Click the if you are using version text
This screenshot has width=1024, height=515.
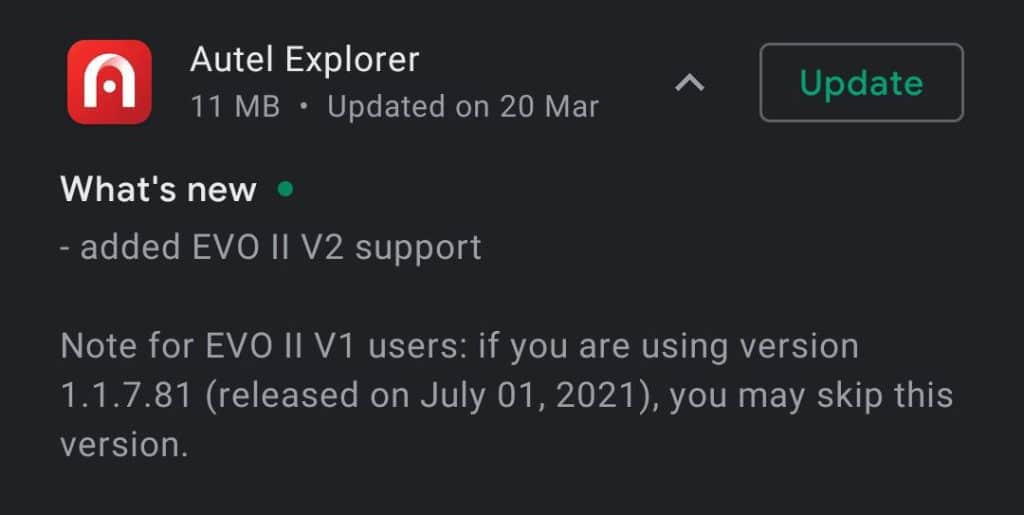pyautogui.click(x=668, y=347)
